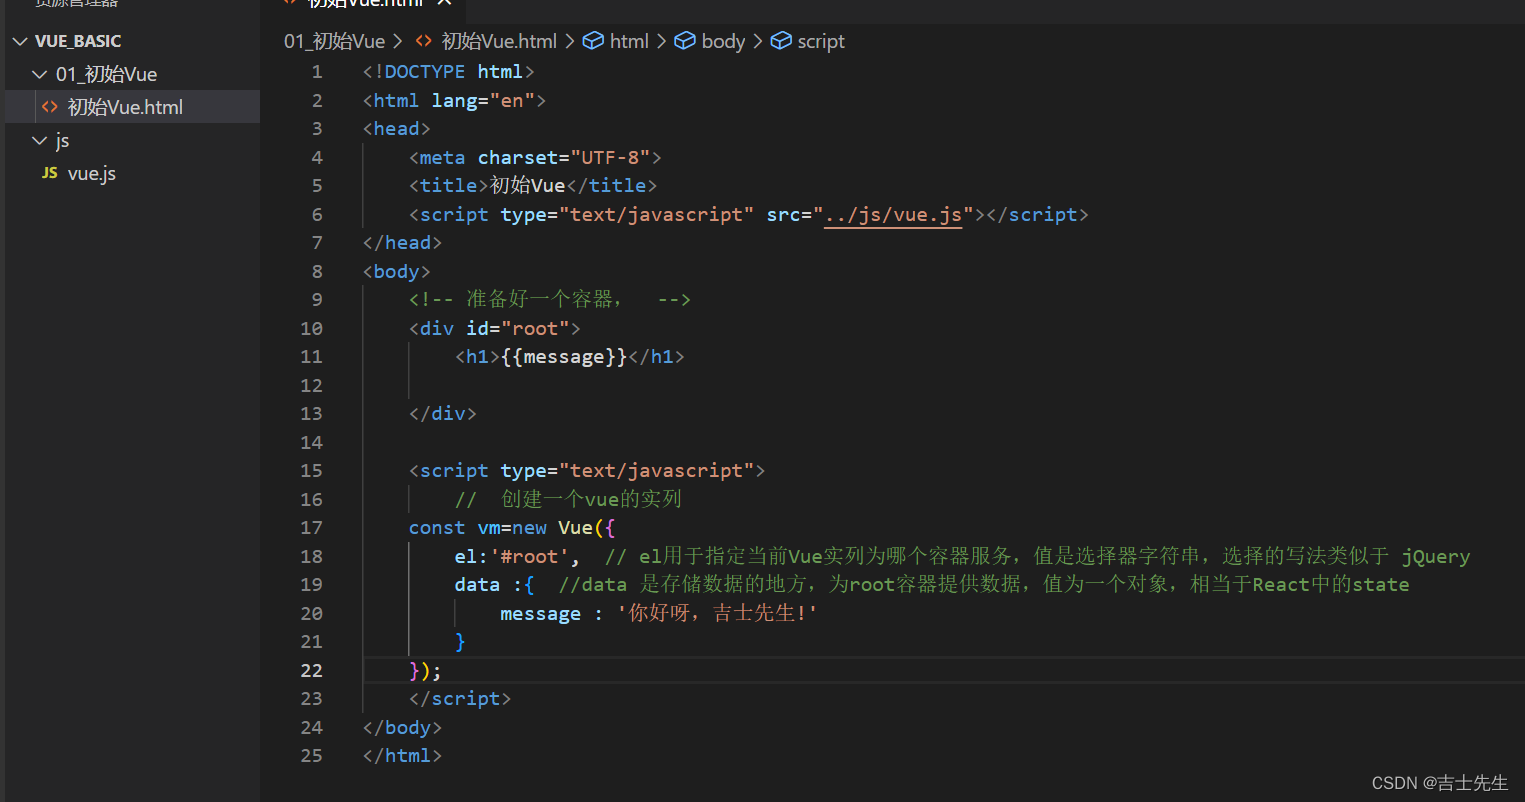The height and width of the screenshot is (802, 1525).
Task: Follow the ../js/vue.js source link
Action: click(x=893, y=214)
